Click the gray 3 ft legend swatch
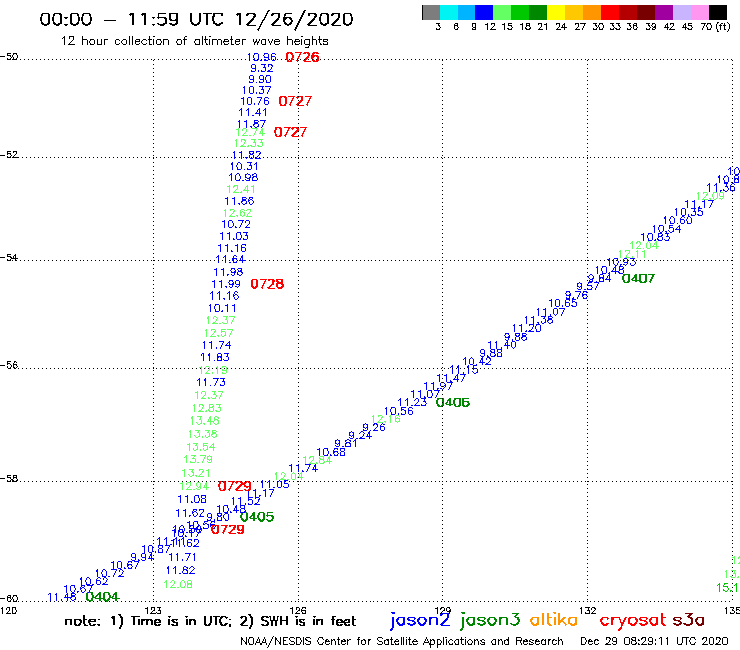Image resolution: width=740 pixels, height=650 pixels. (x=431, y=12)
